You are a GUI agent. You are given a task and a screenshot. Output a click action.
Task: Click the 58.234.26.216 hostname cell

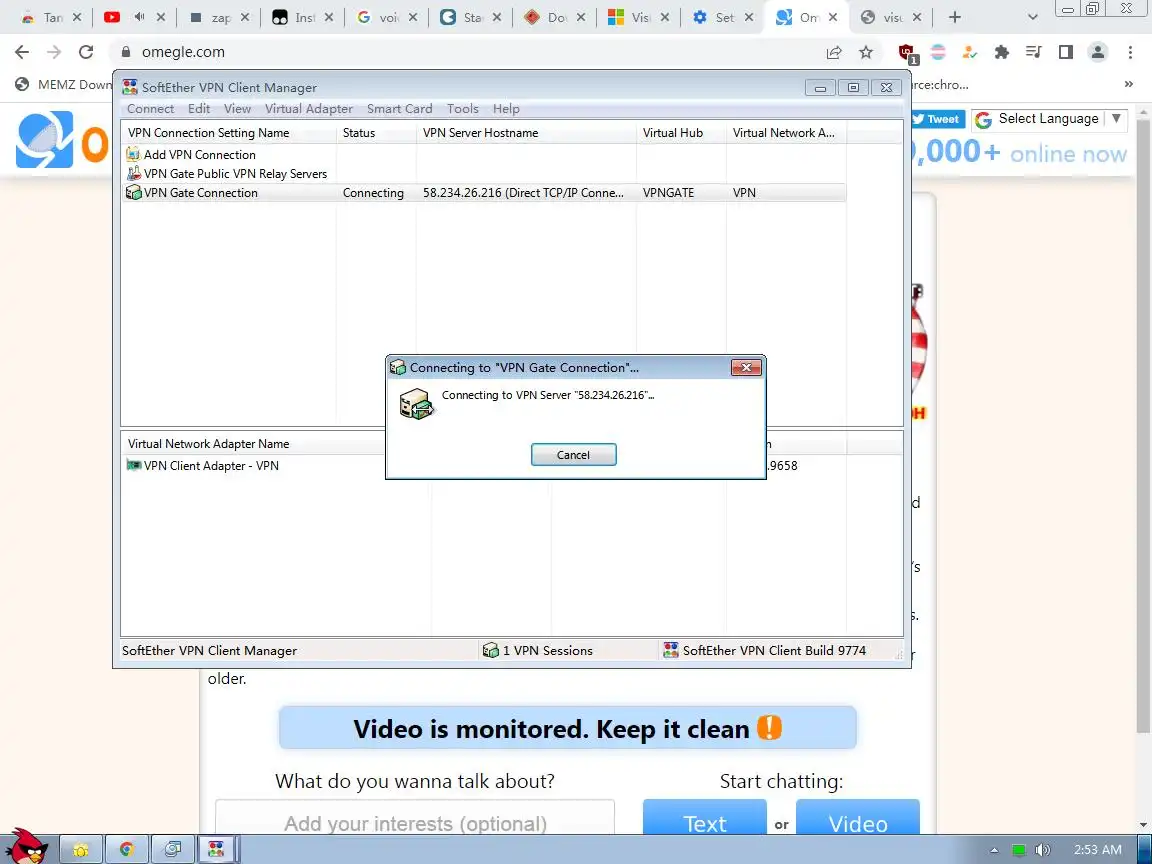coord(523,192)
